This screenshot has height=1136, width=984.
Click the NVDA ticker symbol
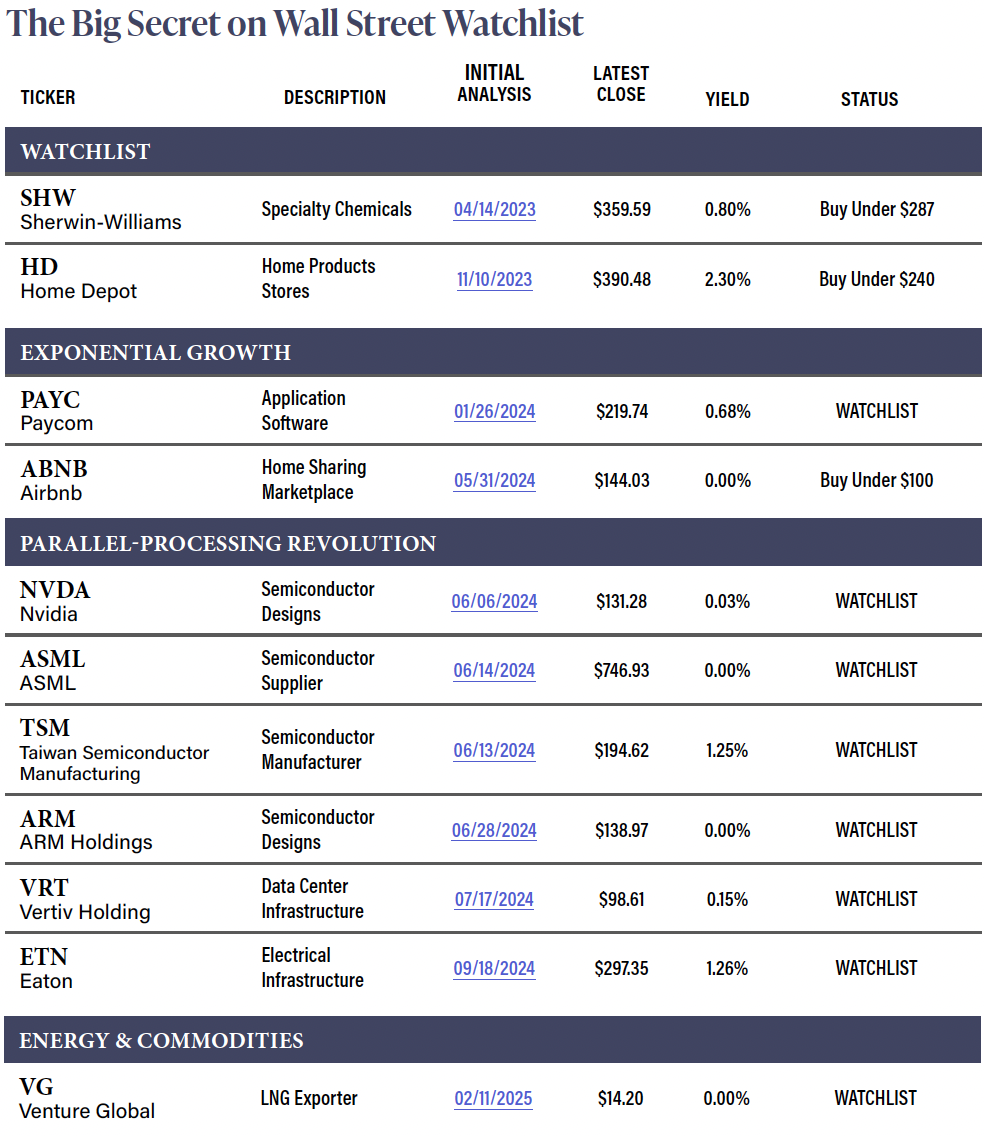(55, 590)
